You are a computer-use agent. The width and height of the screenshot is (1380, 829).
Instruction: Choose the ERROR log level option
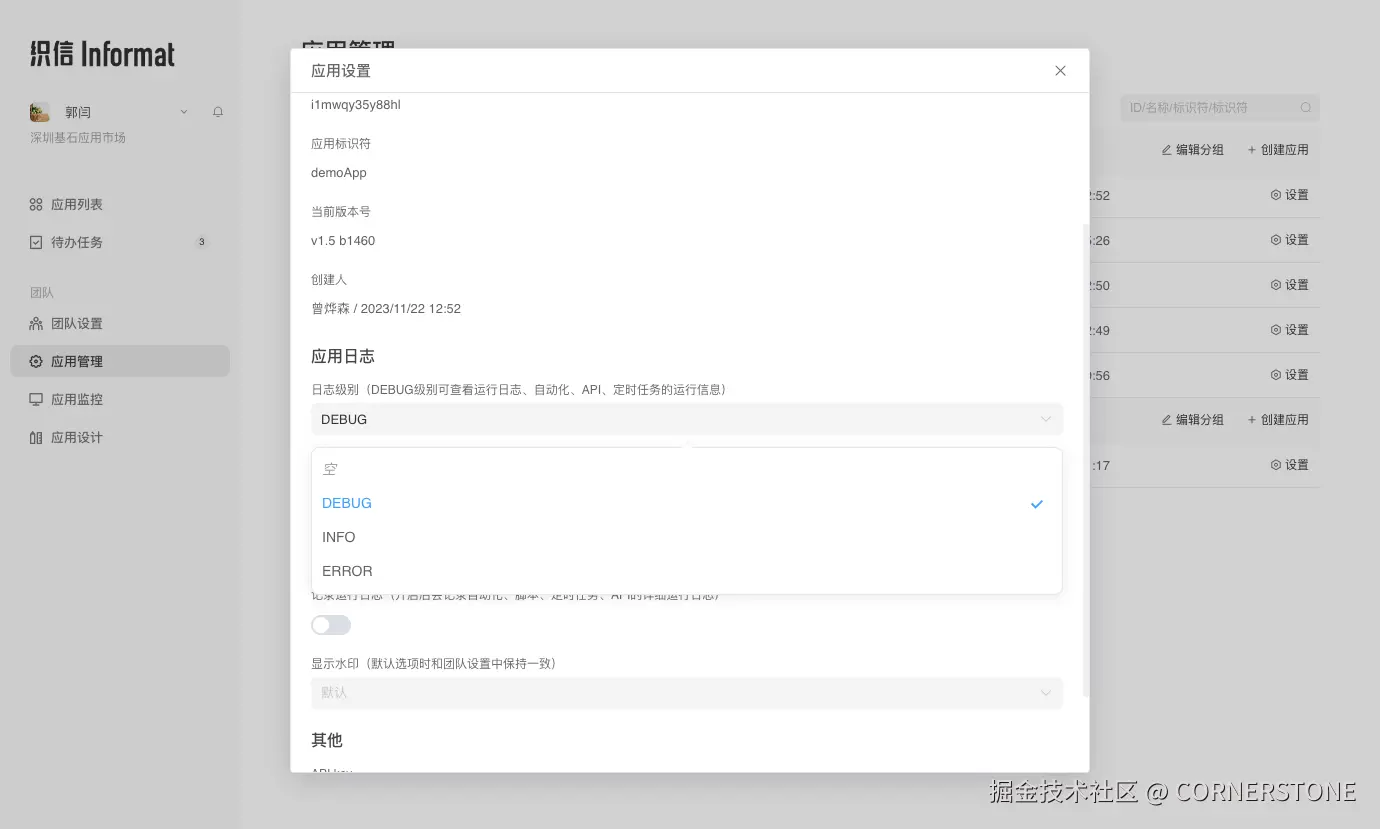coord(686,571)
